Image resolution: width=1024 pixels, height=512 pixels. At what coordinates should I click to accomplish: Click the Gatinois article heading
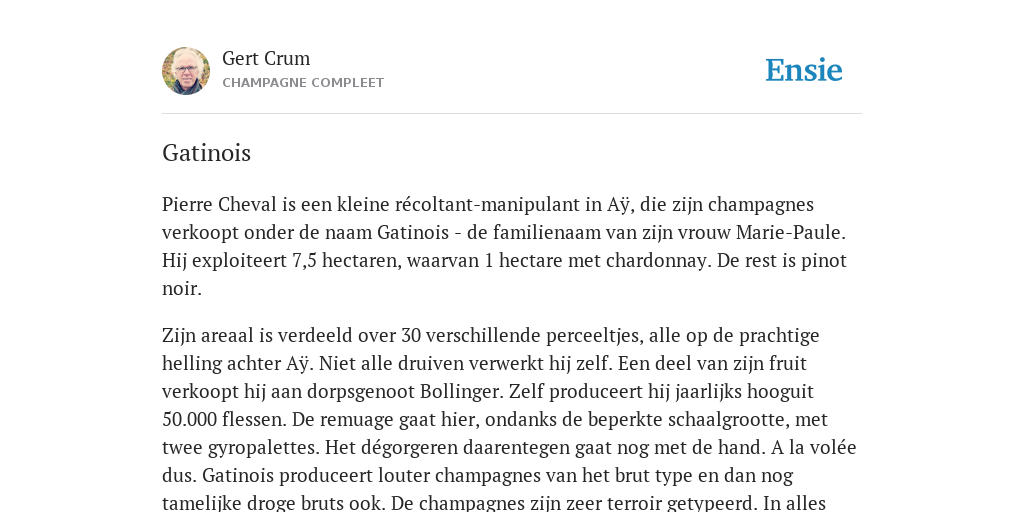click(x=206, y=153)
